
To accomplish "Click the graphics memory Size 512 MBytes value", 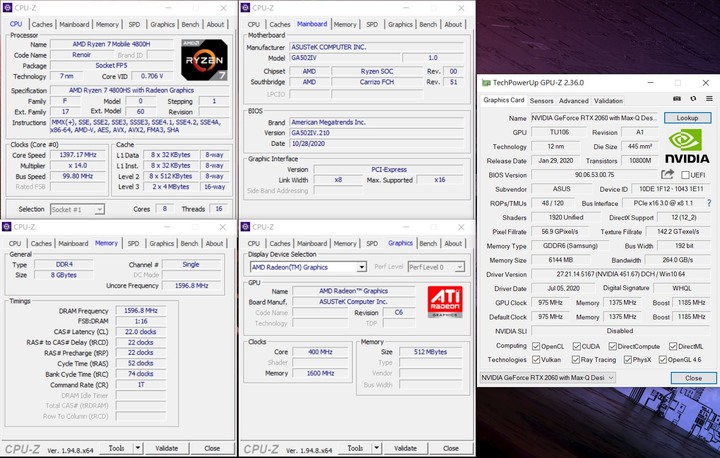I will 430,352.
